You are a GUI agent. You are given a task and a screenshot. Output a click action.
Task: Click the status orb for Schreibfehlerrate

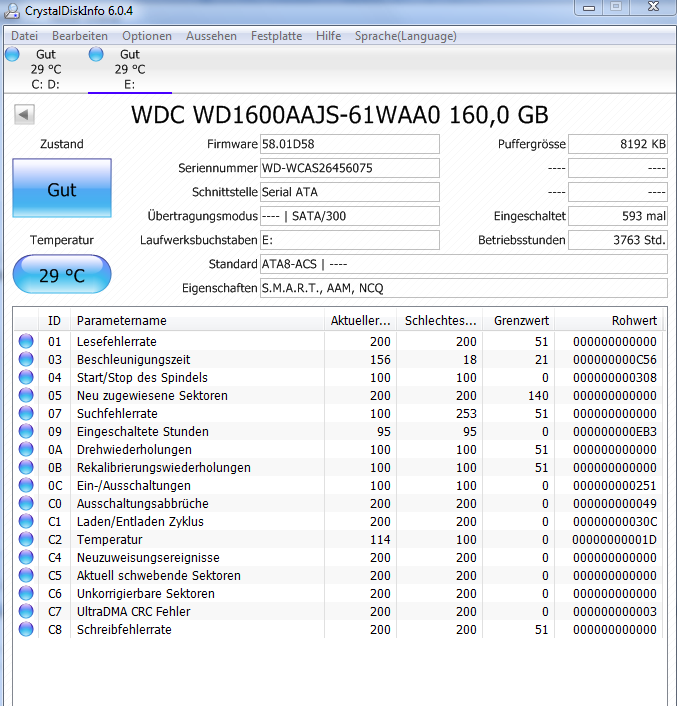[x=26, y=629]
